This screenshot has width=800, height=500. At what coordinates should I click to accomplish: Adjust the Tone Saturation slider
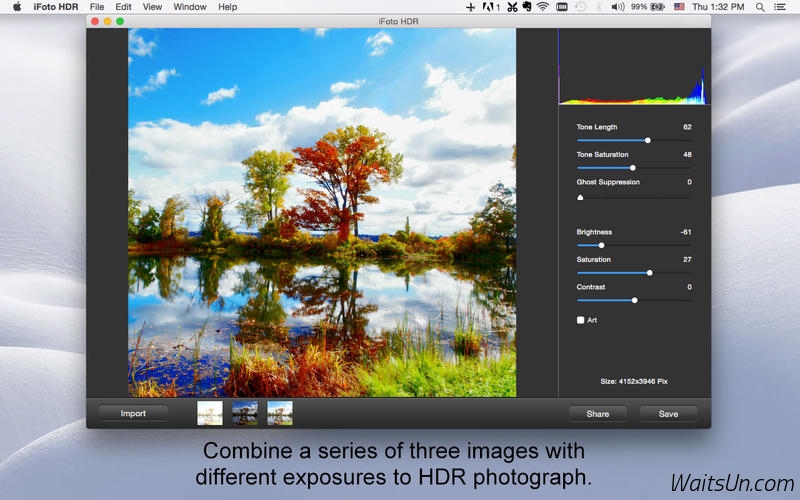point(634,168)
